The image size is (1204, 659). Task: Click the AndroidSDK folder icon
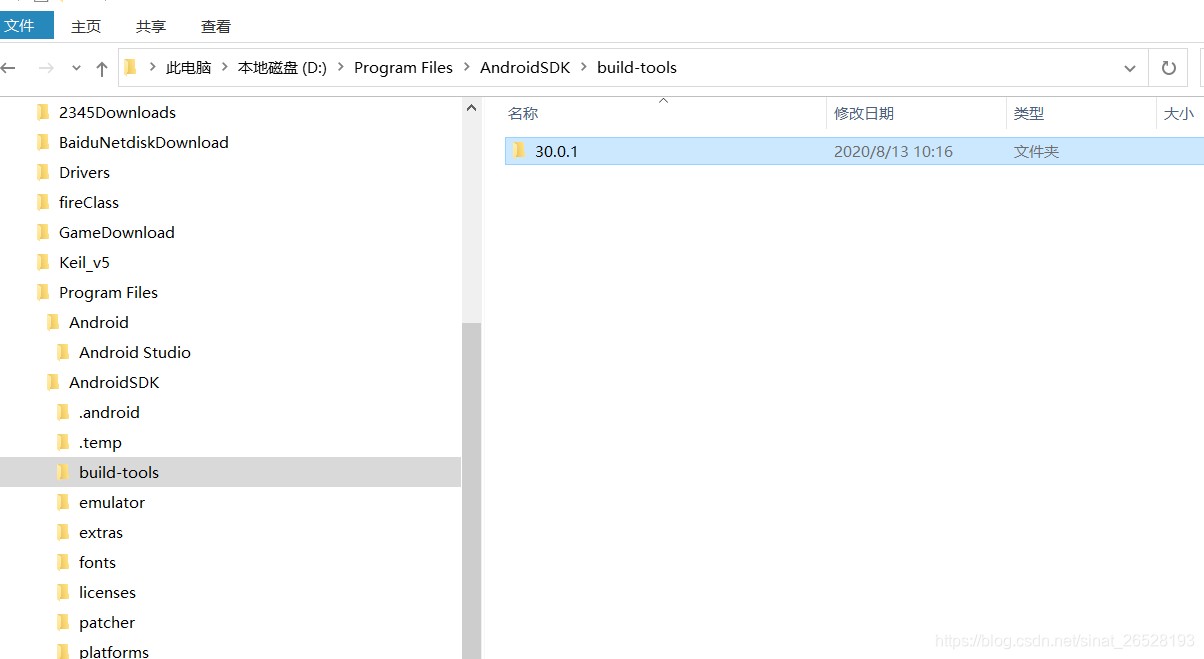[x=55, y=382]
